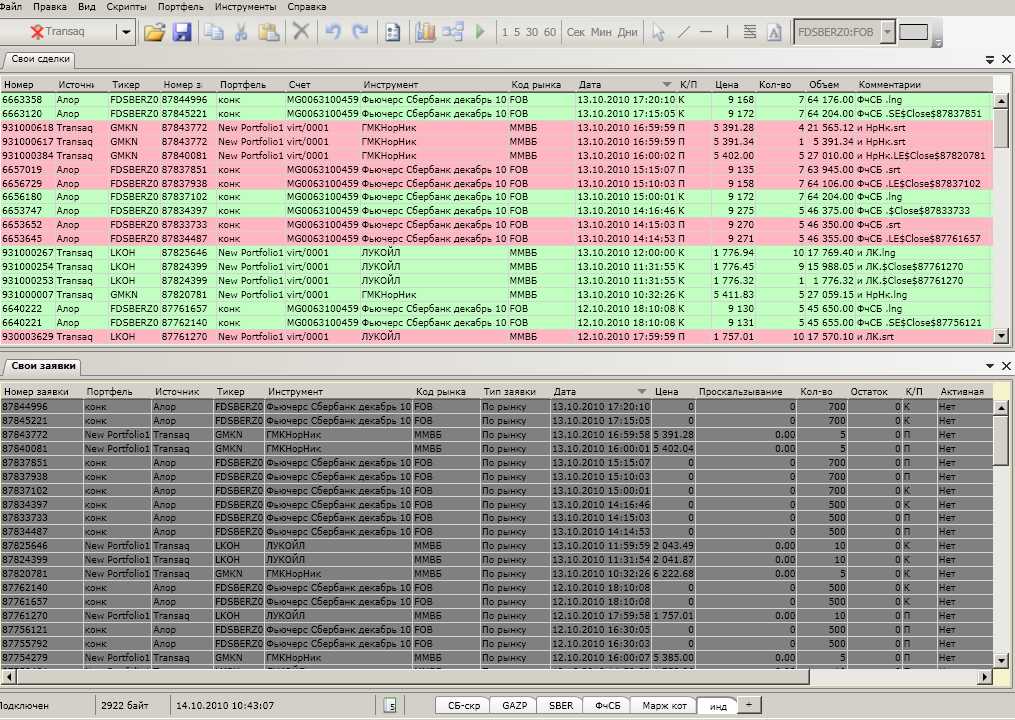Open the FDSBERZ0:FOB instrument dropdown
Screen dimensions: 1015x720
click(887, 32)
